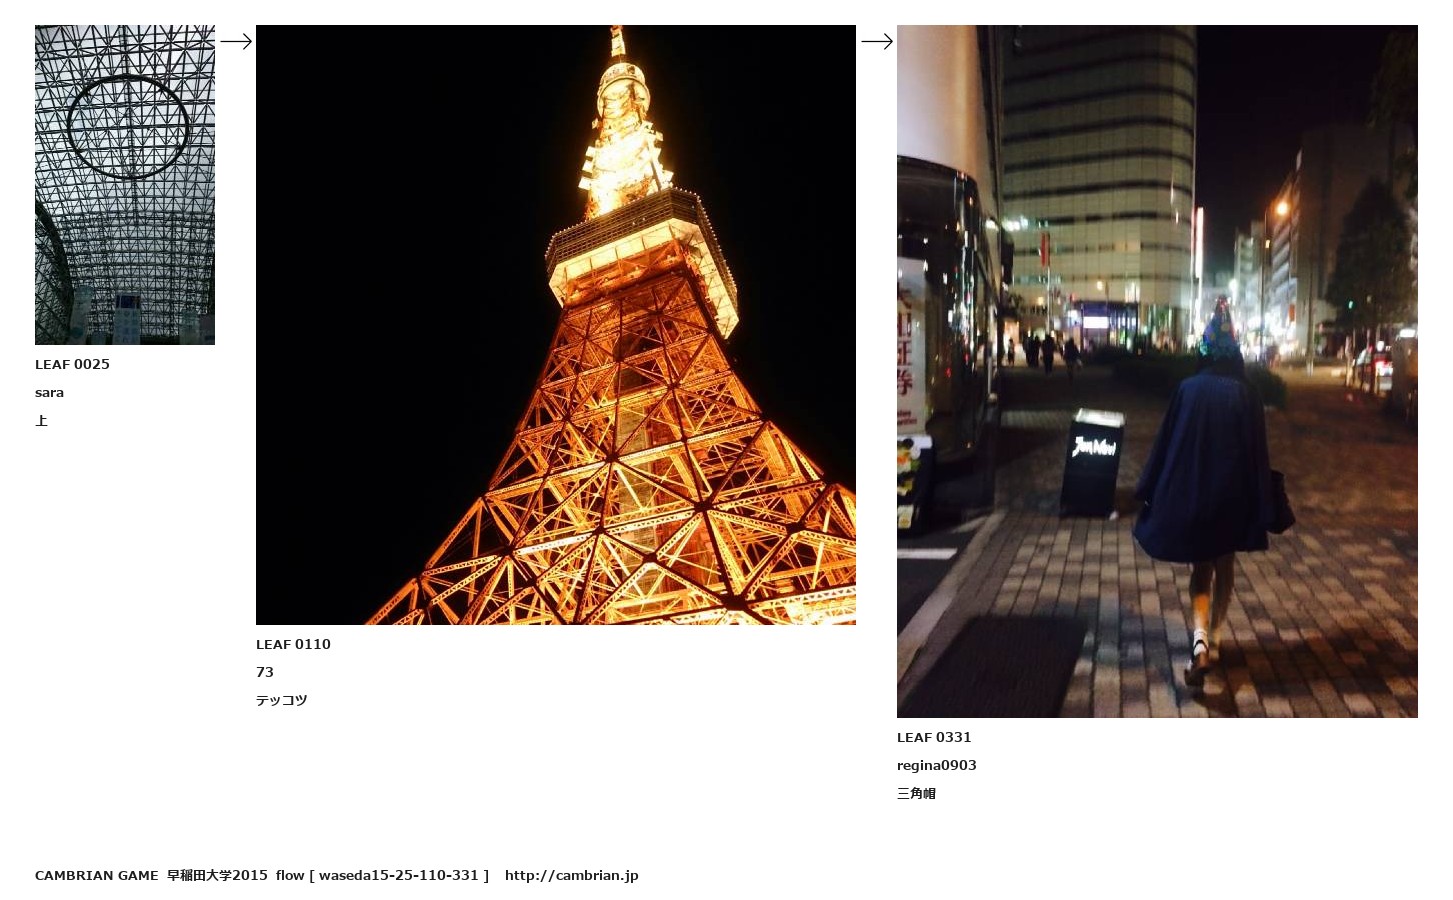Click the author name sara
The image size is (1453, 900).
click(x=49, y=392)
